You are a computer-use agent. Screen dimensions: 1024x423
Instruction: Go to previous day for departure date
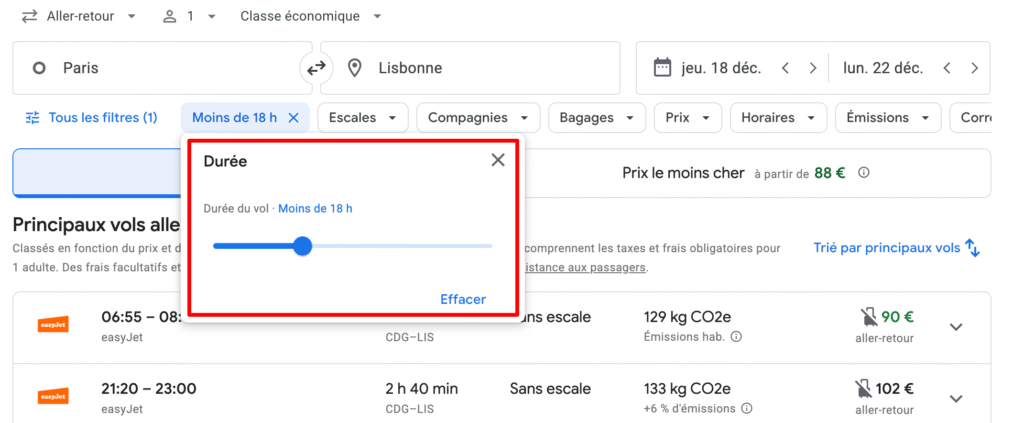click(786, 68)
